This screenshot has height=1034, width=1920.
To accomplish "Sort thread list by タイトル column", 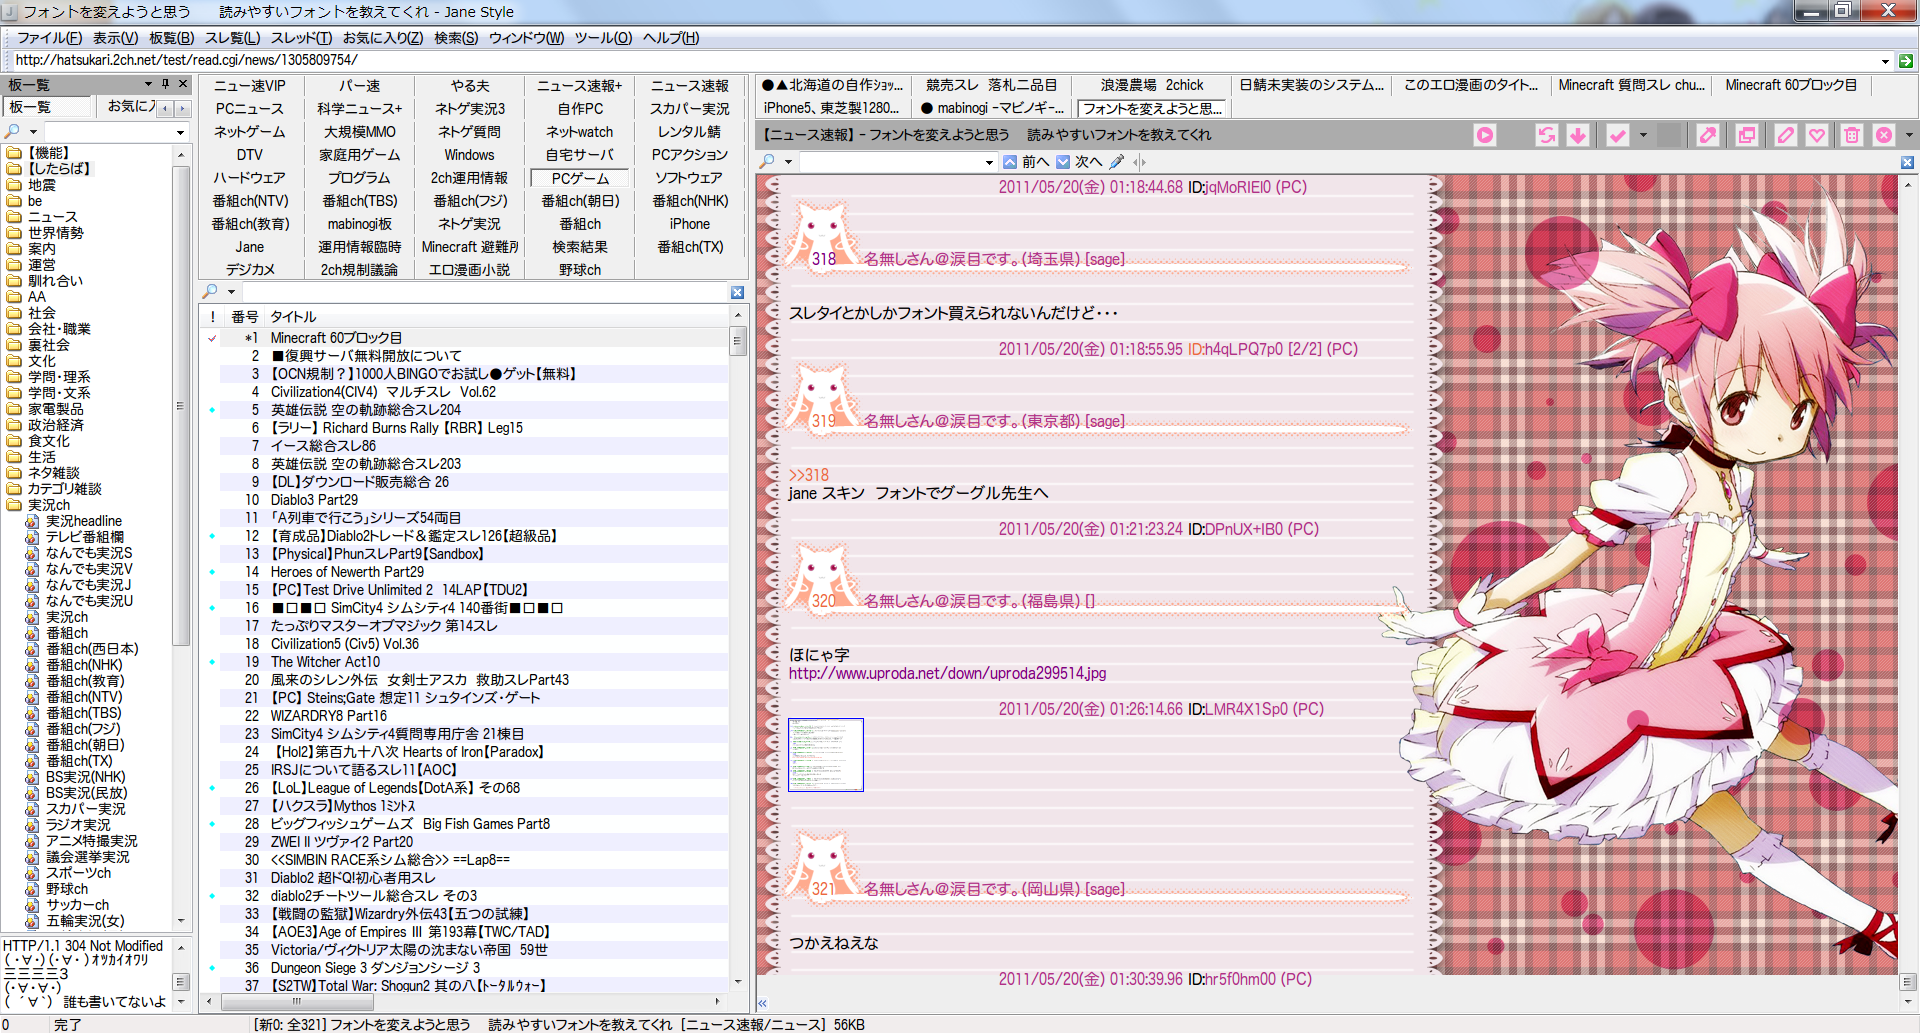I will (x=293, y=317).
